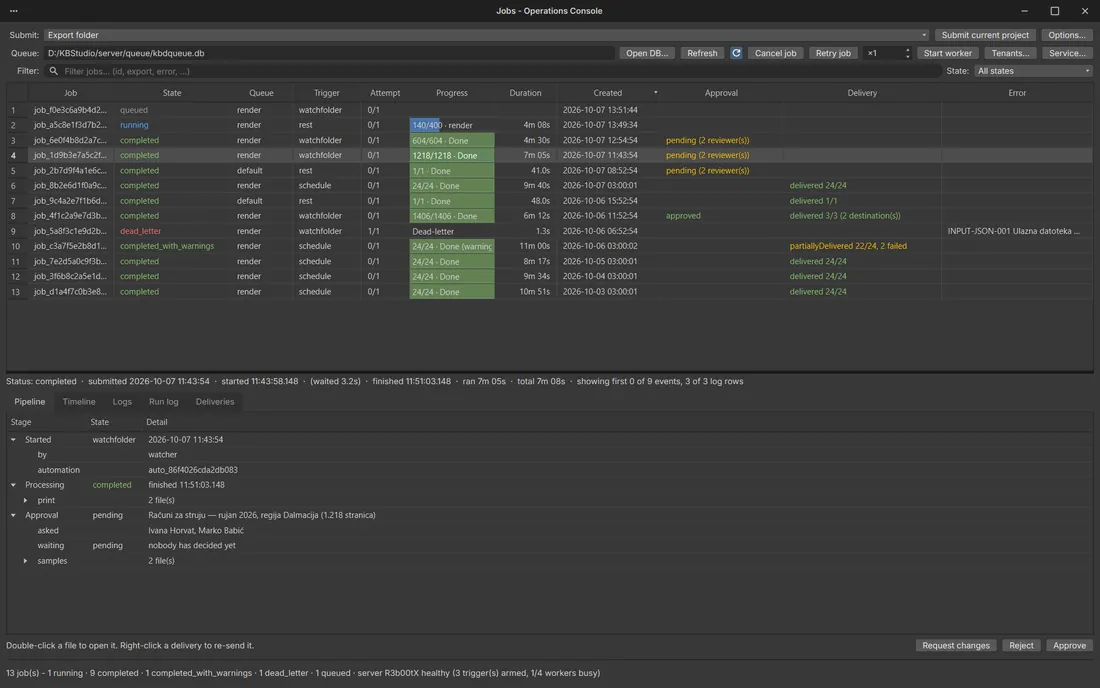Switch to the Pipeline tab

click(29, 402)
